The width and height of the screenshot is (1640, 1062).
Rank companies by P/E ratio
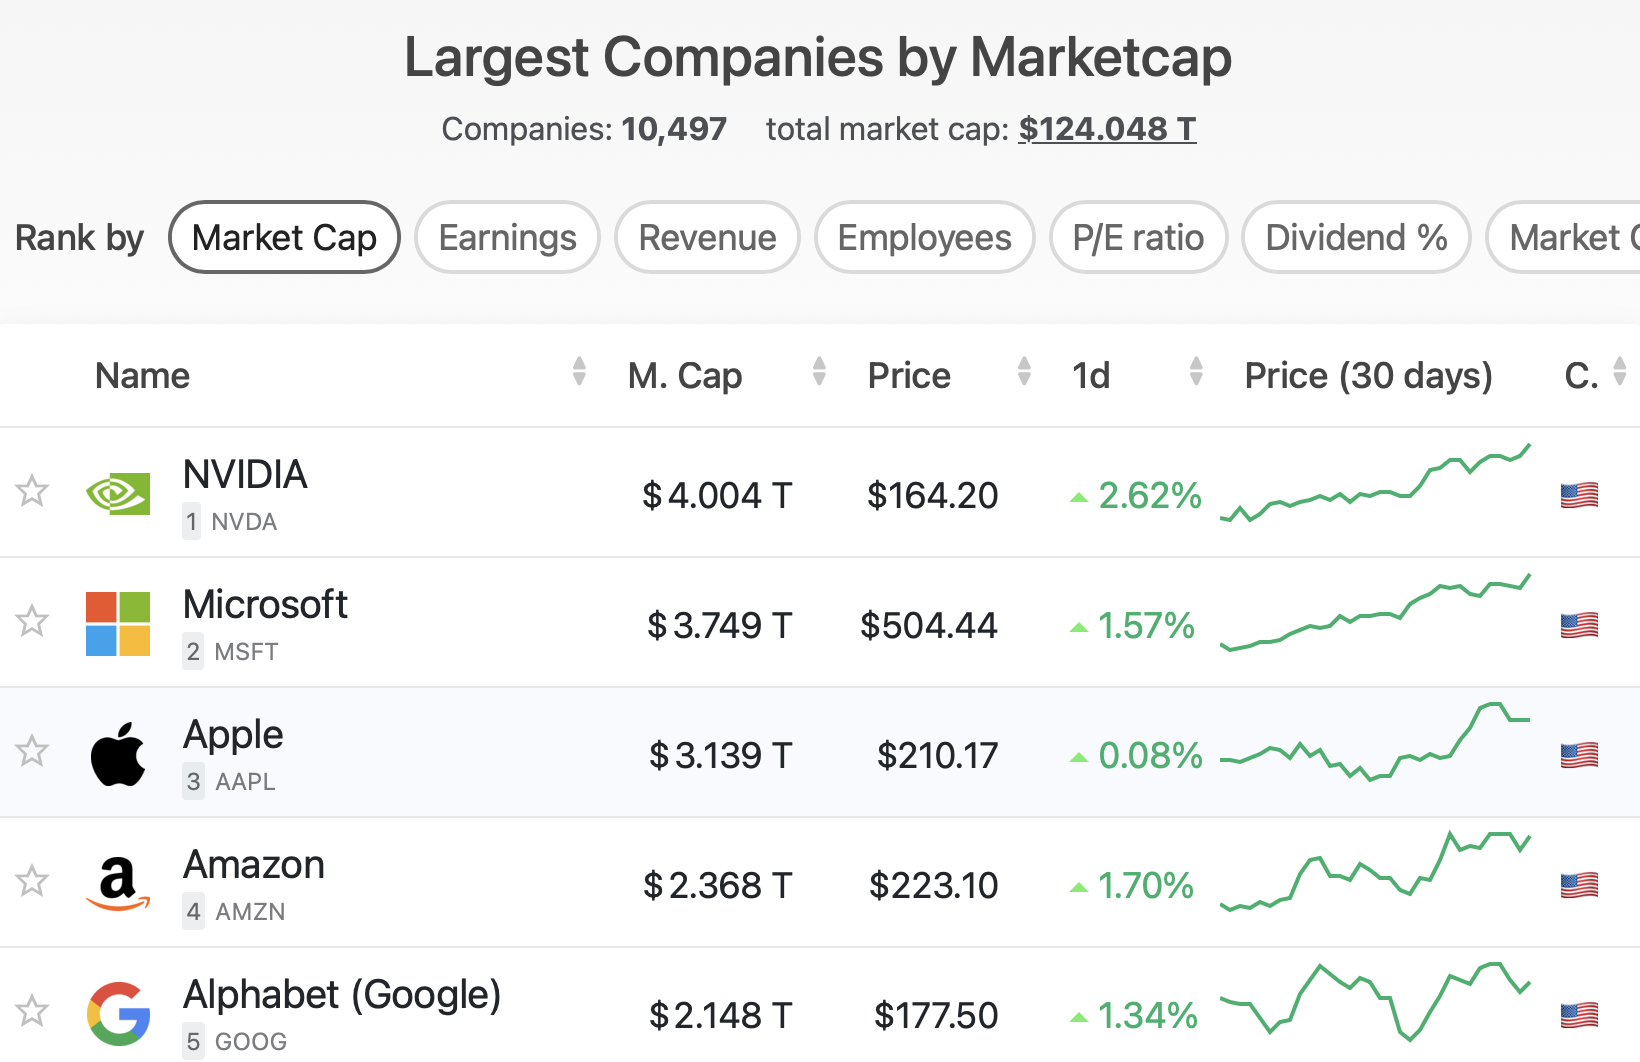tap(1138, 237)
